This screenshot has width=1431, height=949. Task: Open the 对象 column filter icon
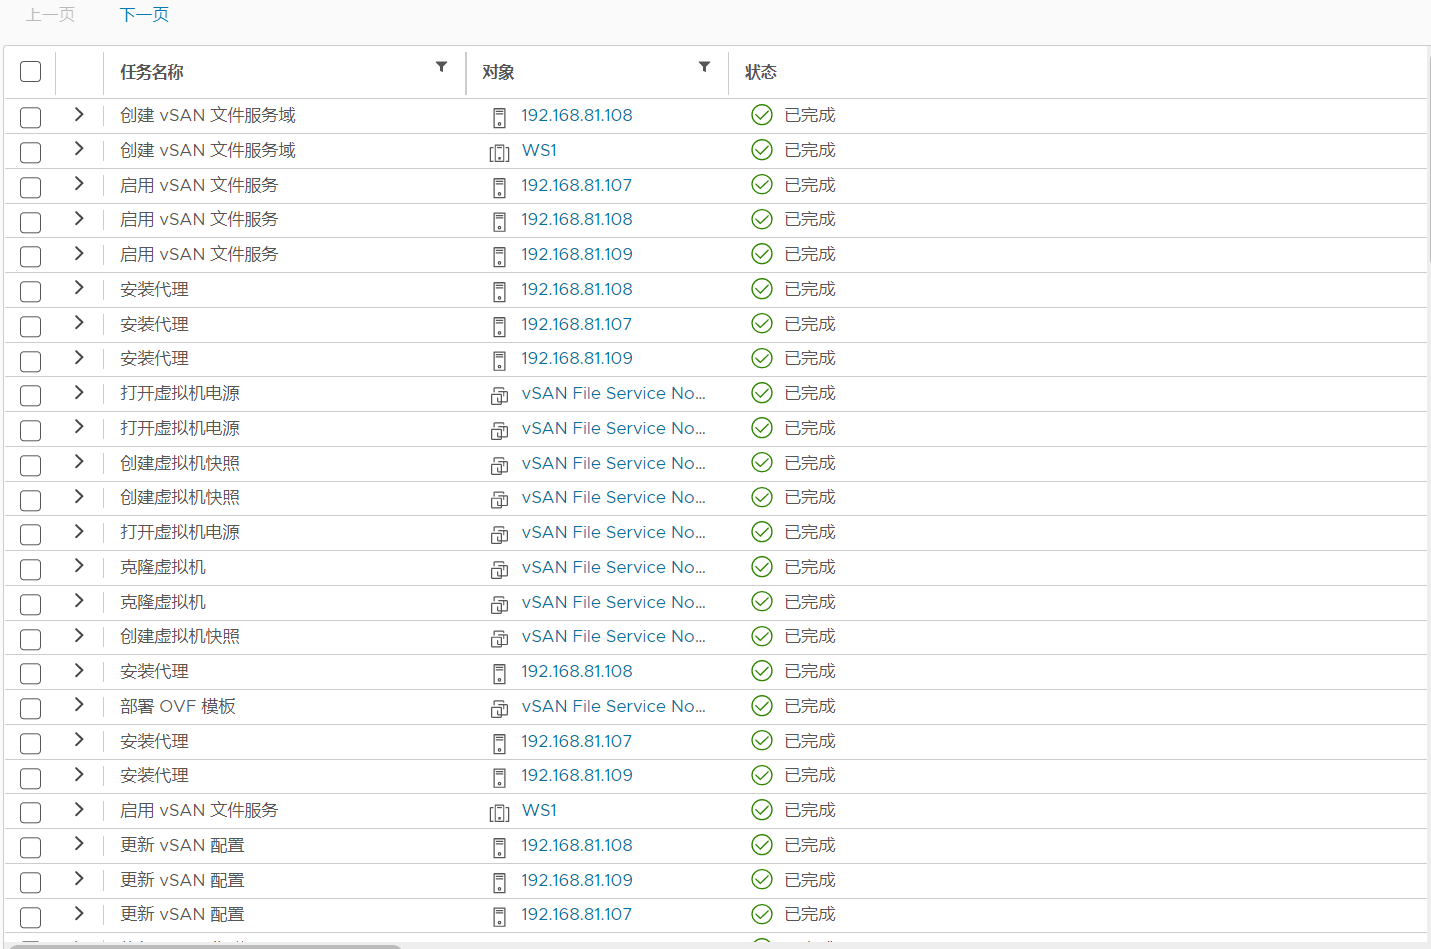704,67
